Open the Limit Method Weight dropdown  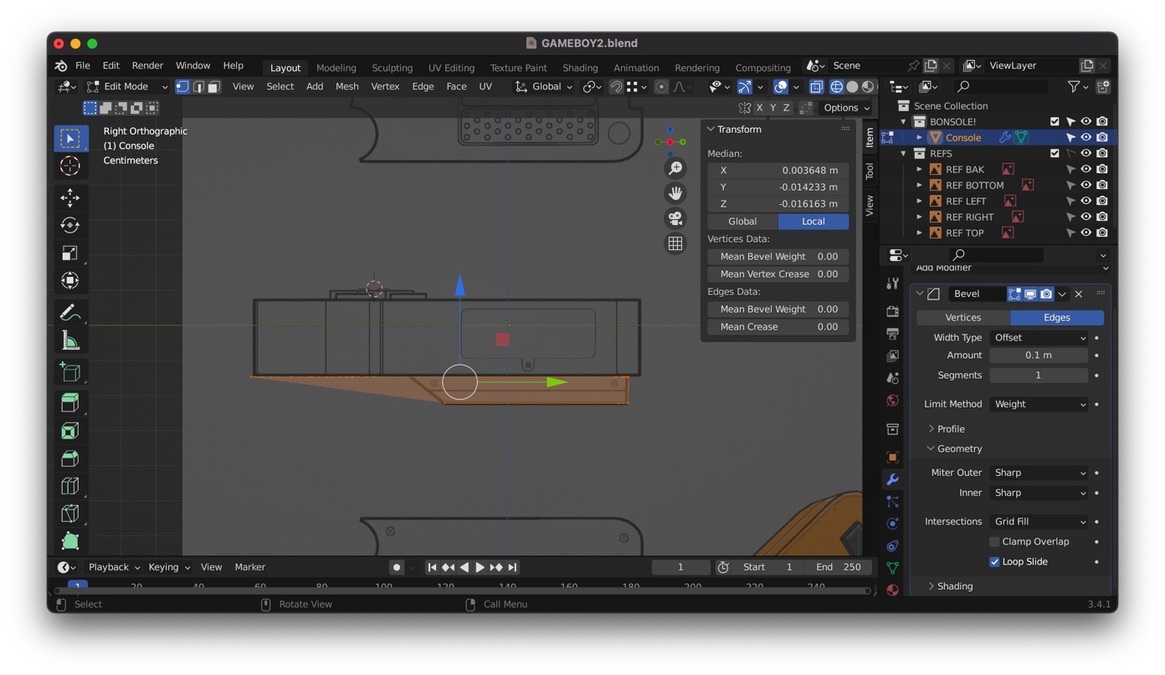point(1038,404)
